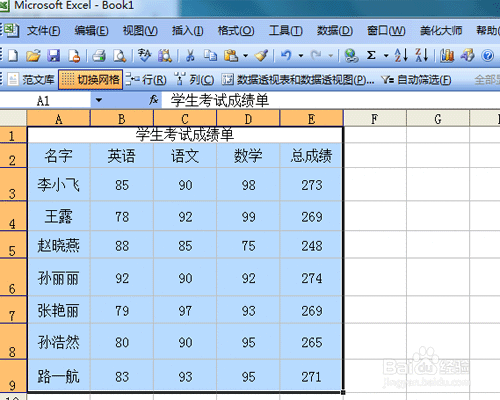
Task: Click the AutoSum sigma icon
Action: [371, 55]
